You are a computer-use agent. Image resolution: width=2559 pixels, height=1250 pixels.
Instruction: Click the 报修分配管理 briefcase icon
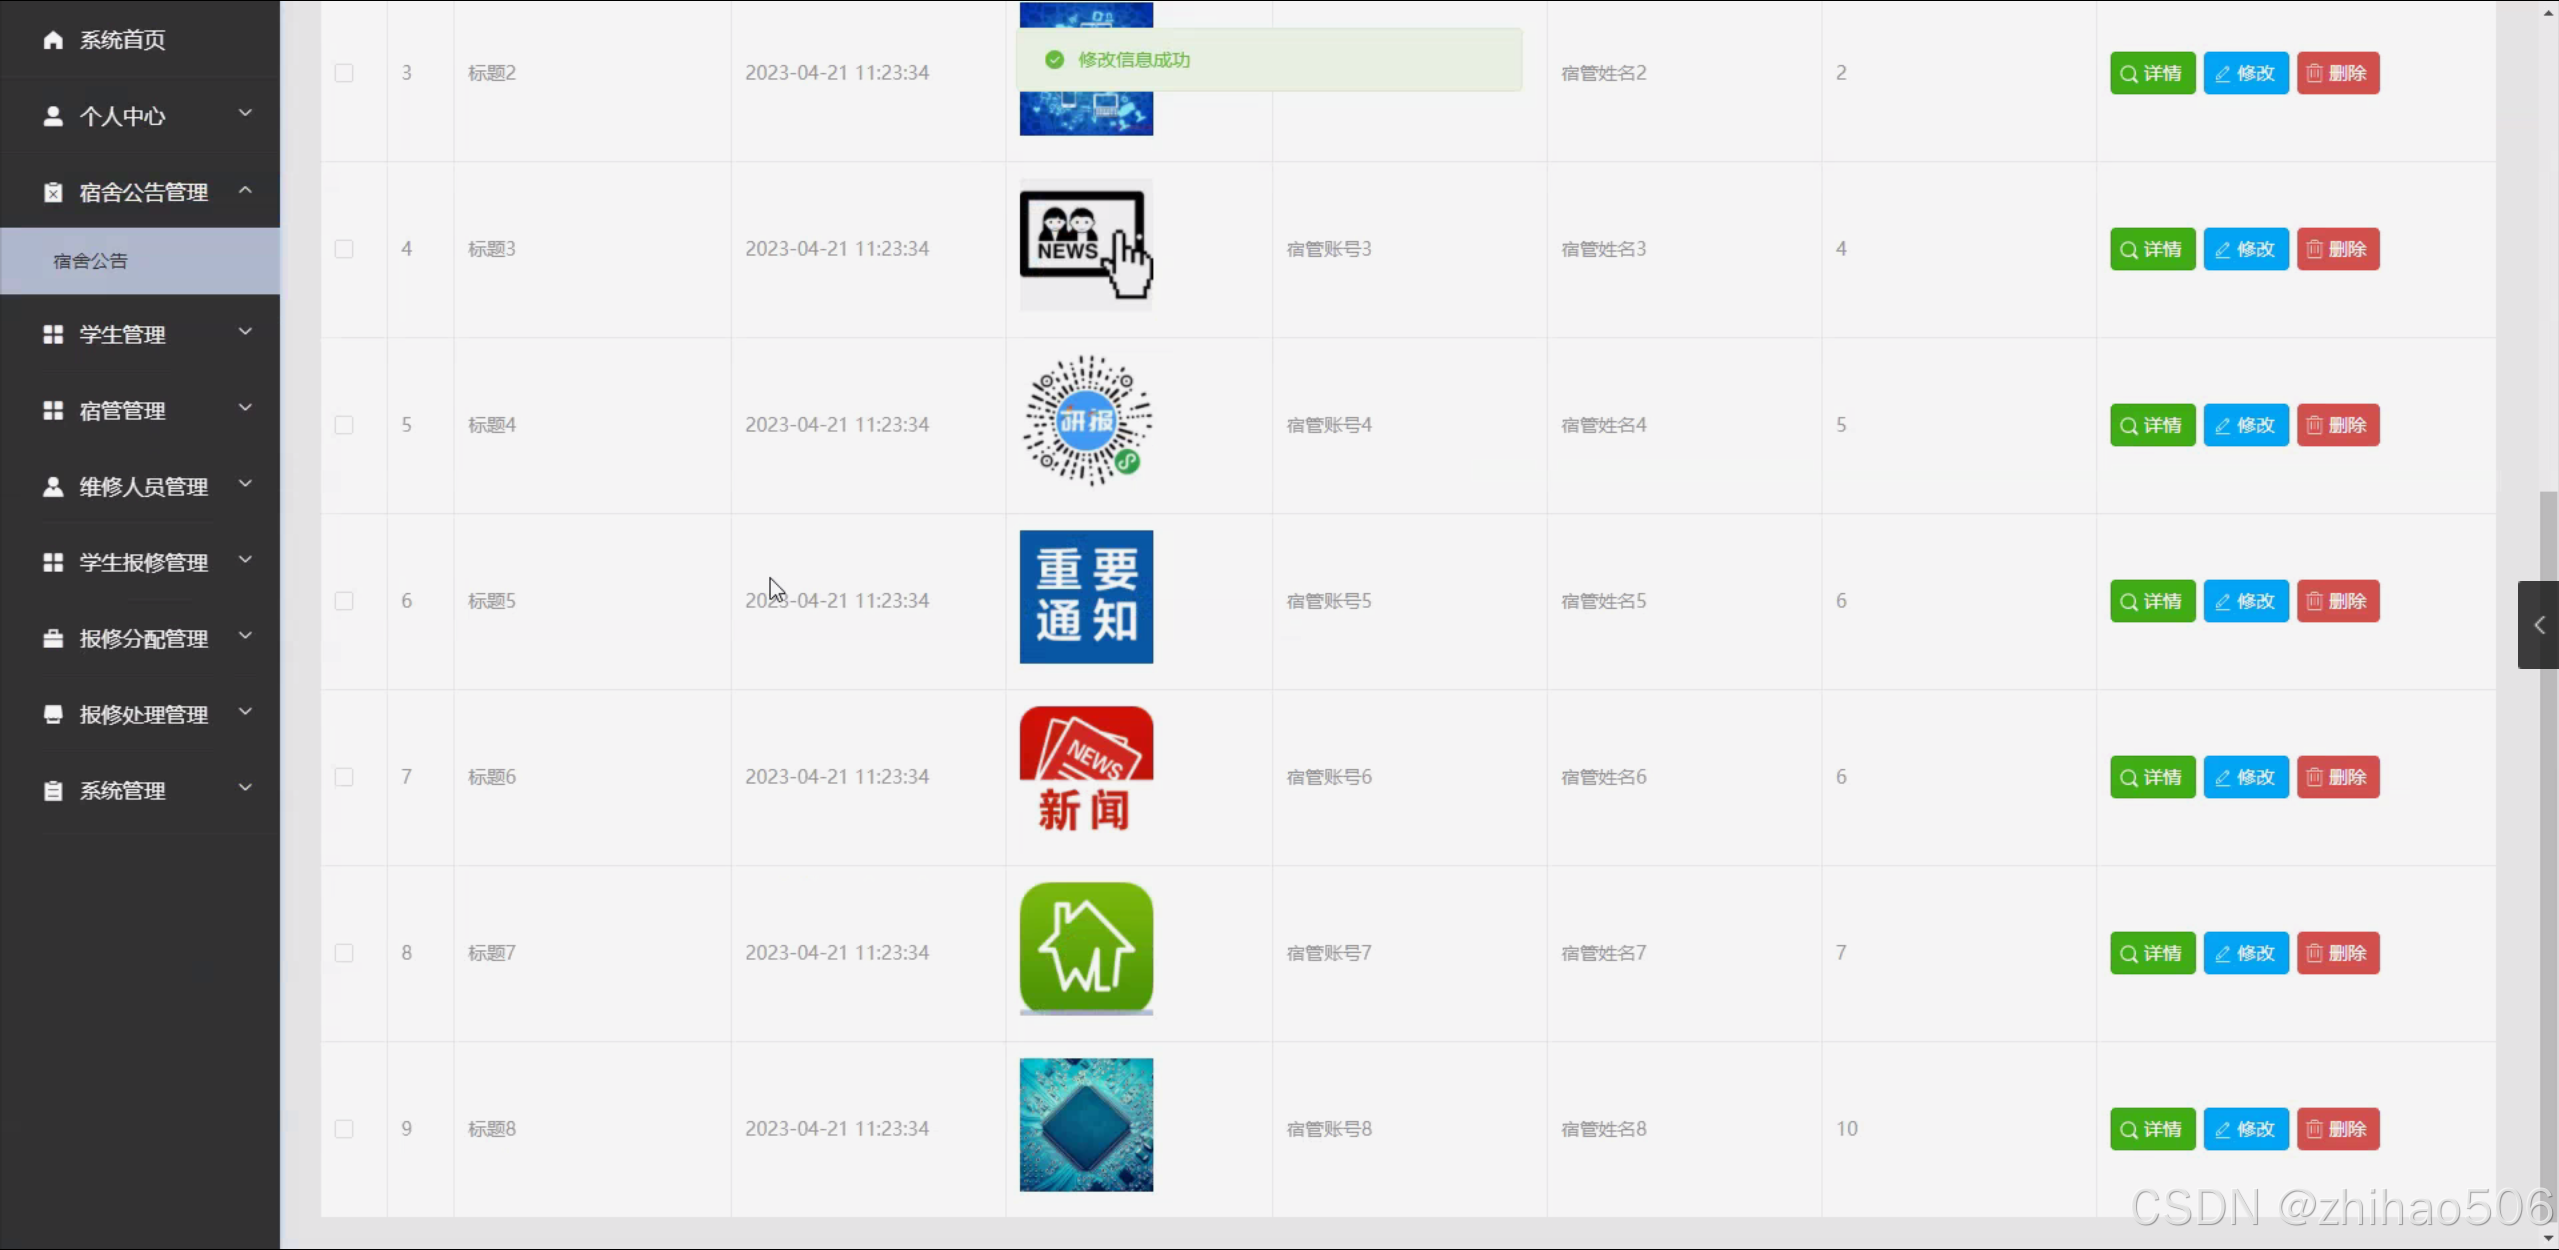point(53,638)
